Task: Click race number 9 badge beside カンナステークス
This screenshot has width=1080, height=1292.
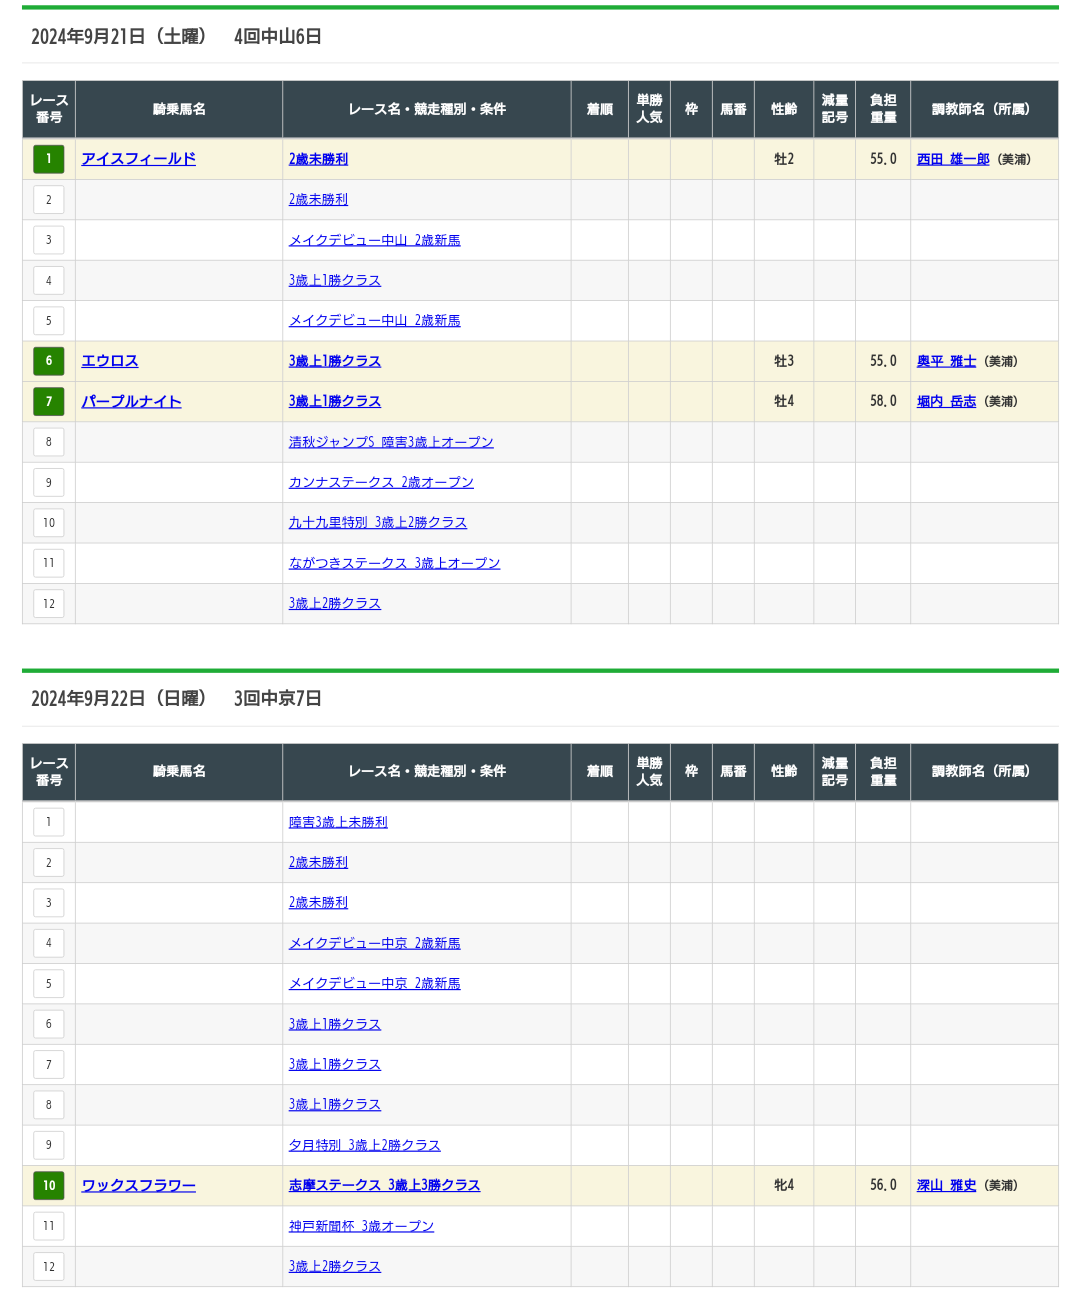Action: (x=49, y=482)
